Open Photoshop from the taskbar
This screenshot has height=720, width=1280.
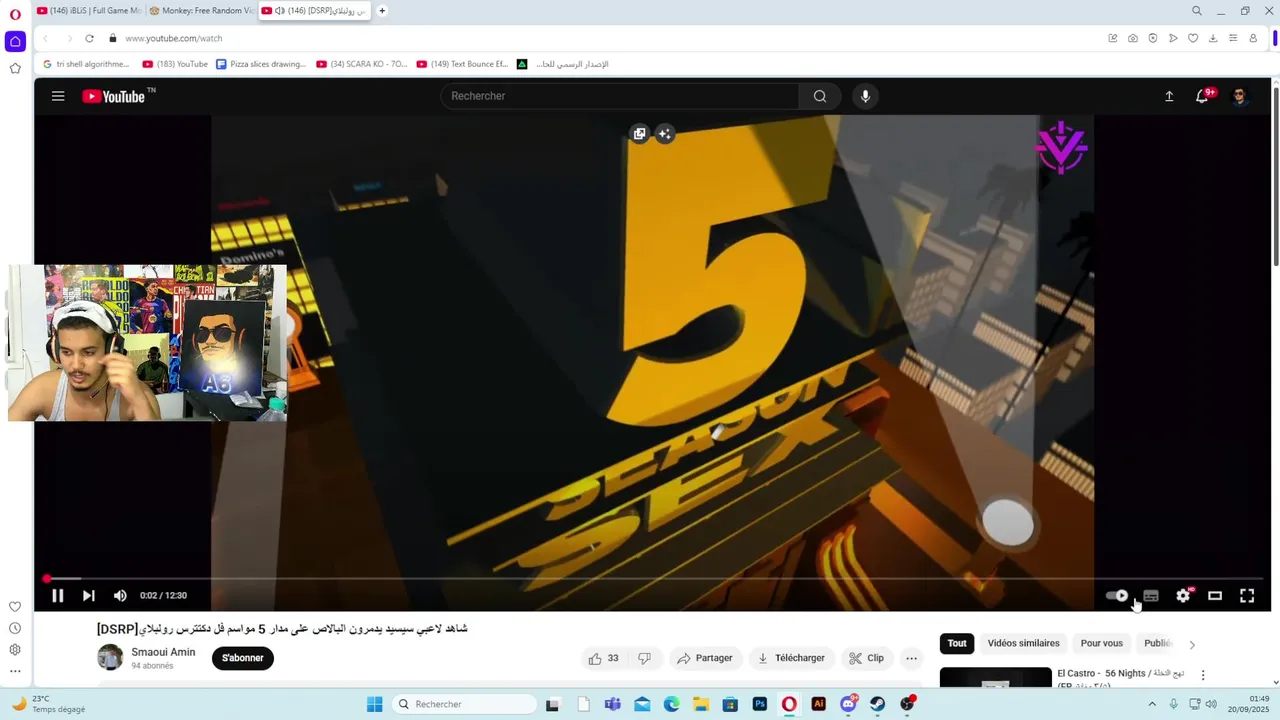coord(759,704)
